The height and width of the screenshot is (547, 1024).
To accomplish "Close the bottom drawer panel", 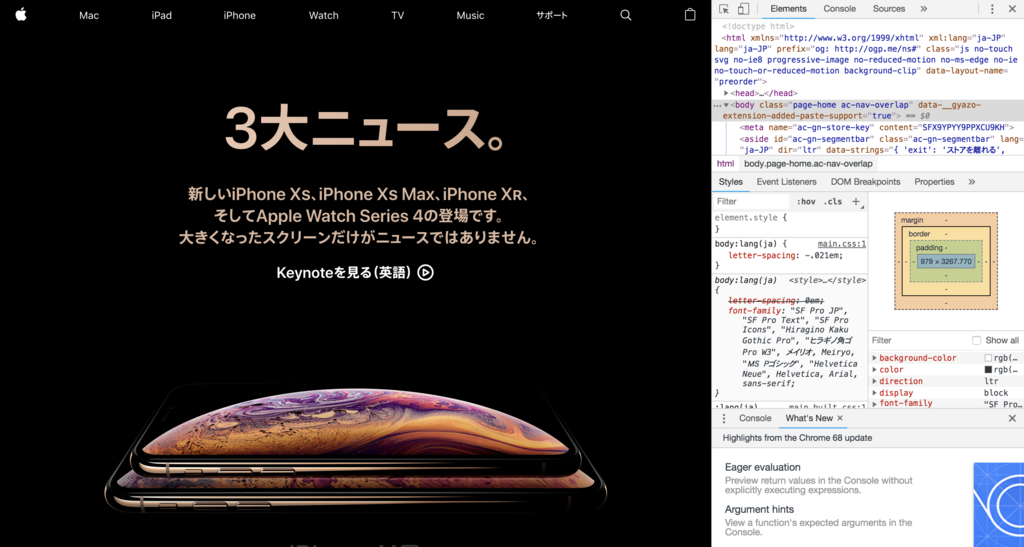I will coord(1012,418).
